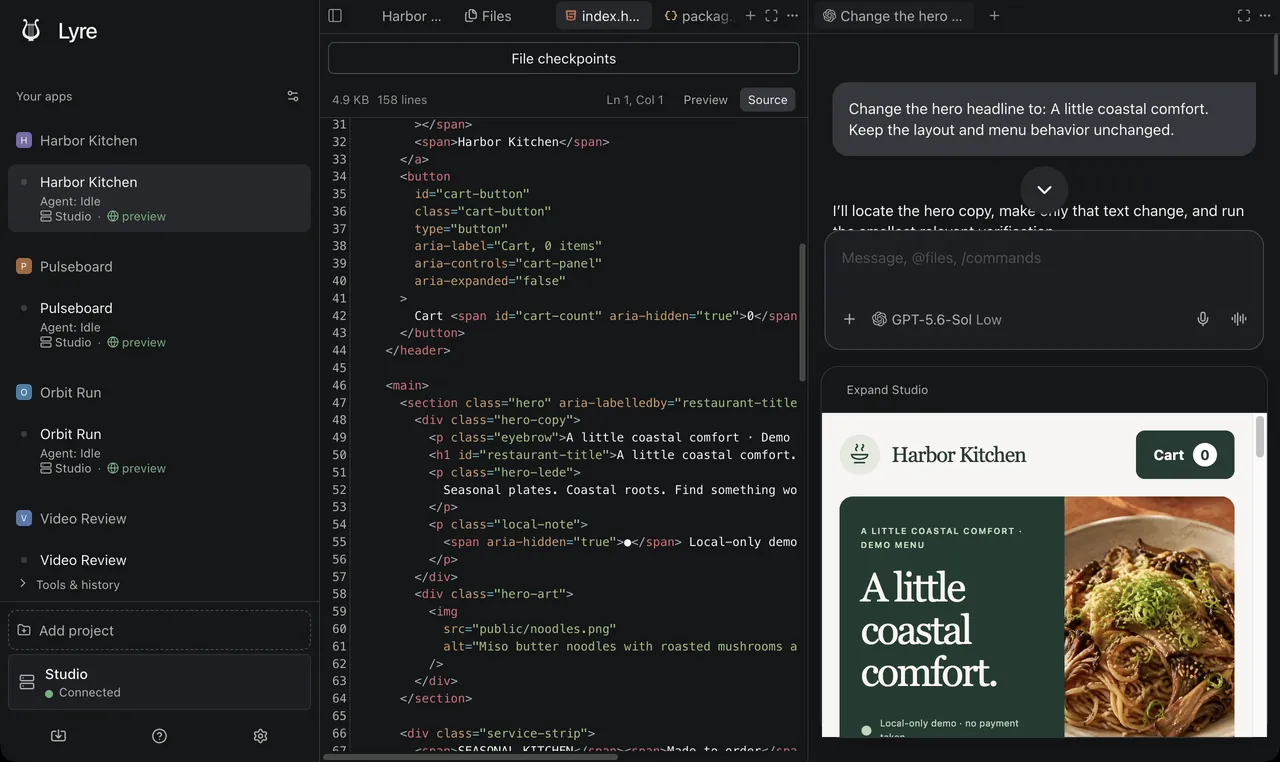Screen dimensions: 1280x762
Task: Click Add project
Action: [x=160, y=630]
